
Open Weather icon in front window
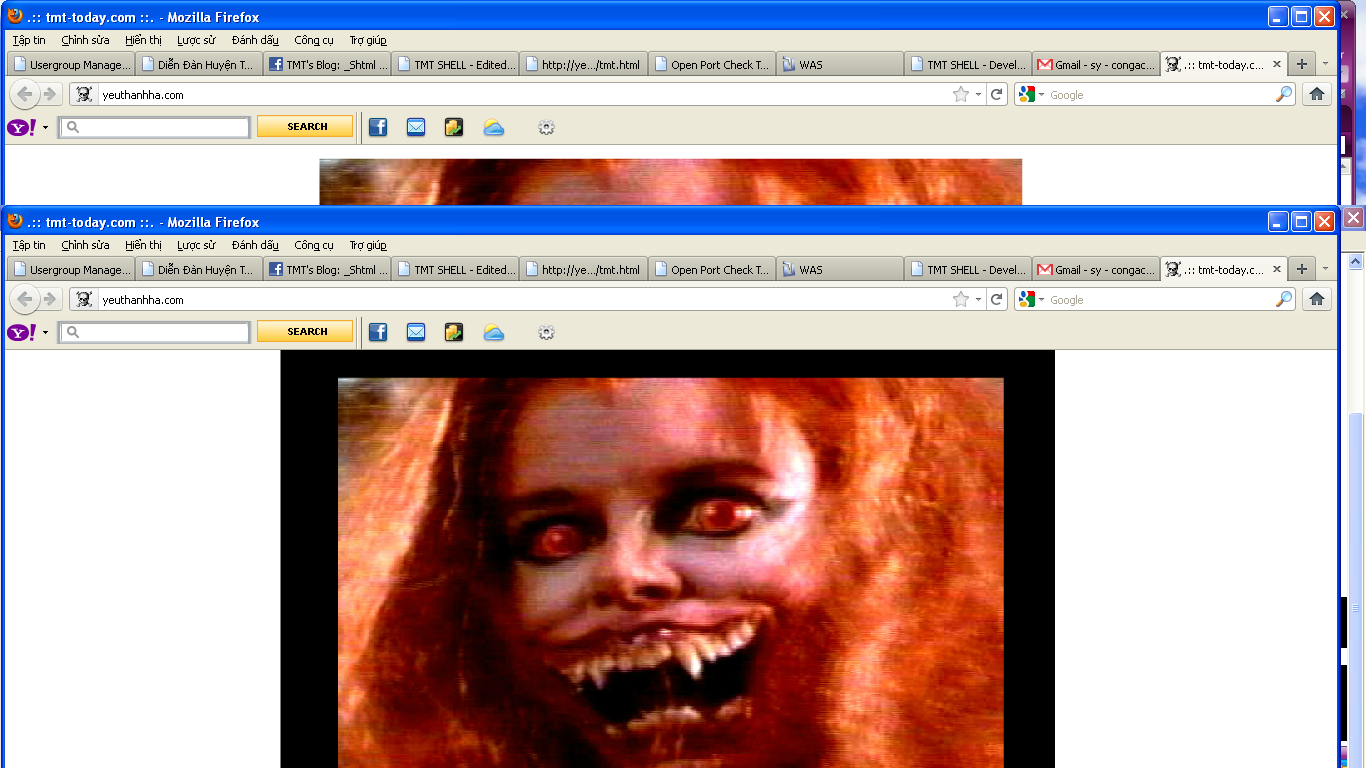pos(494,332)
